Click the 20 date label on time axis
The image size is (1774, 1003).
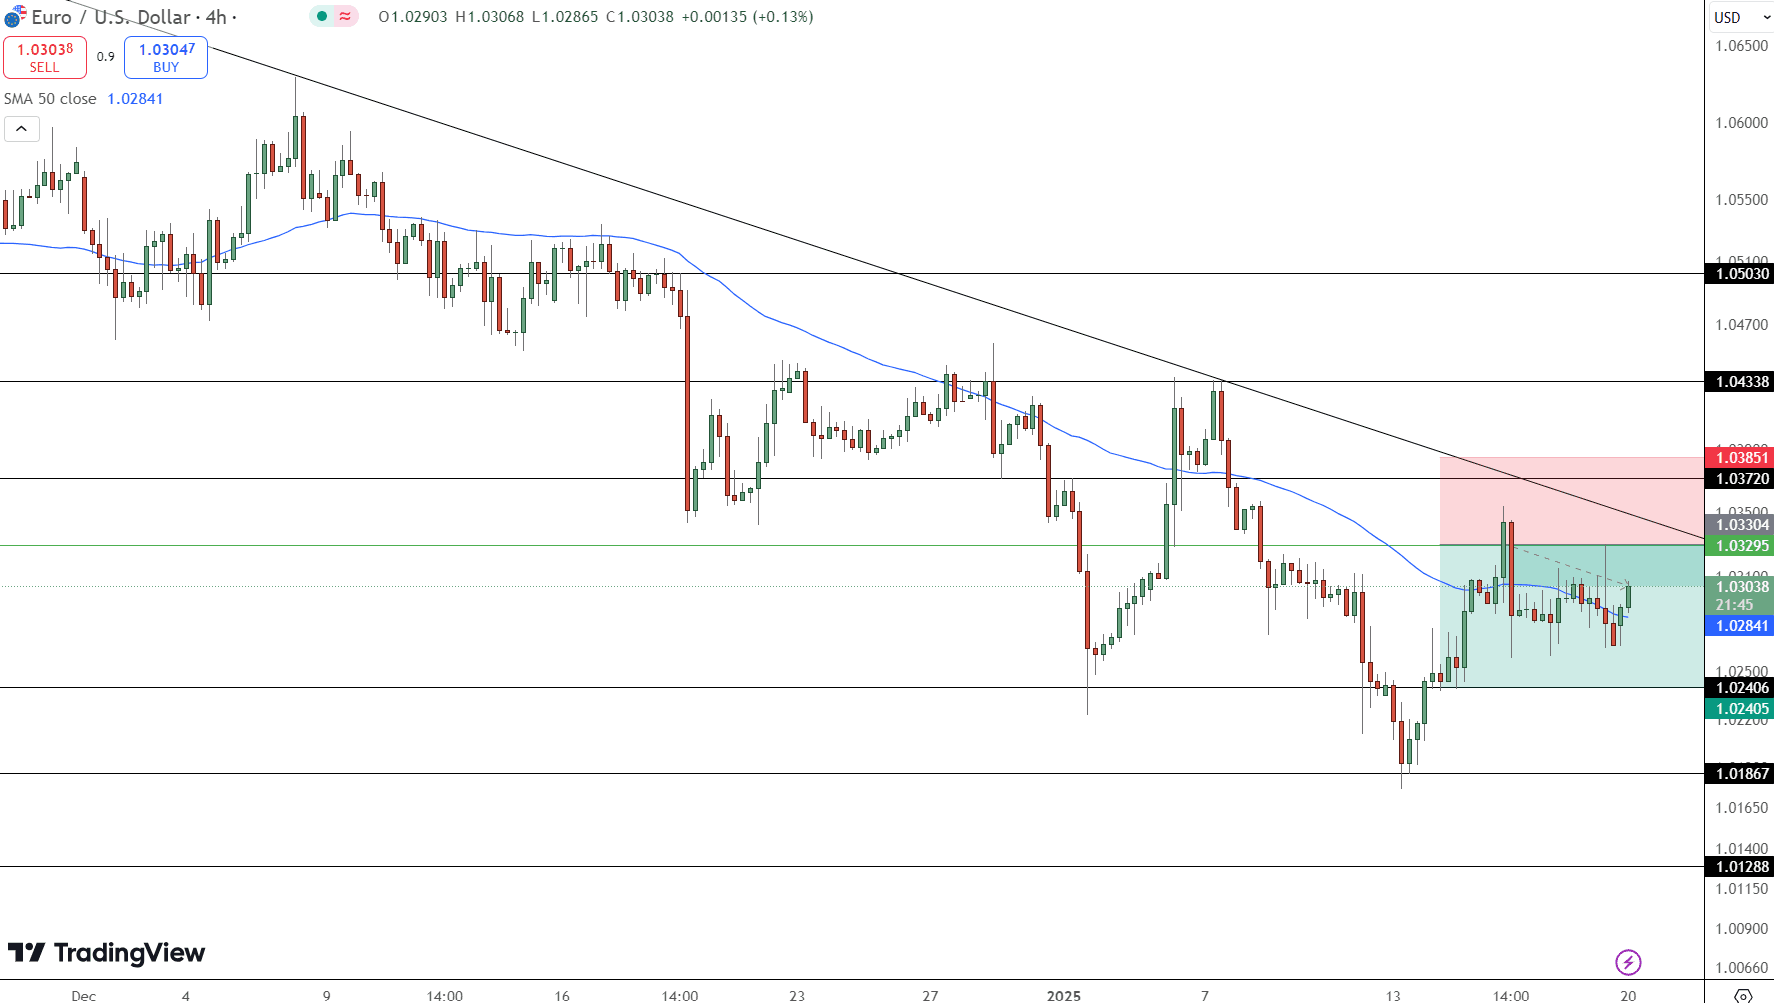(x=1629, y=995)
